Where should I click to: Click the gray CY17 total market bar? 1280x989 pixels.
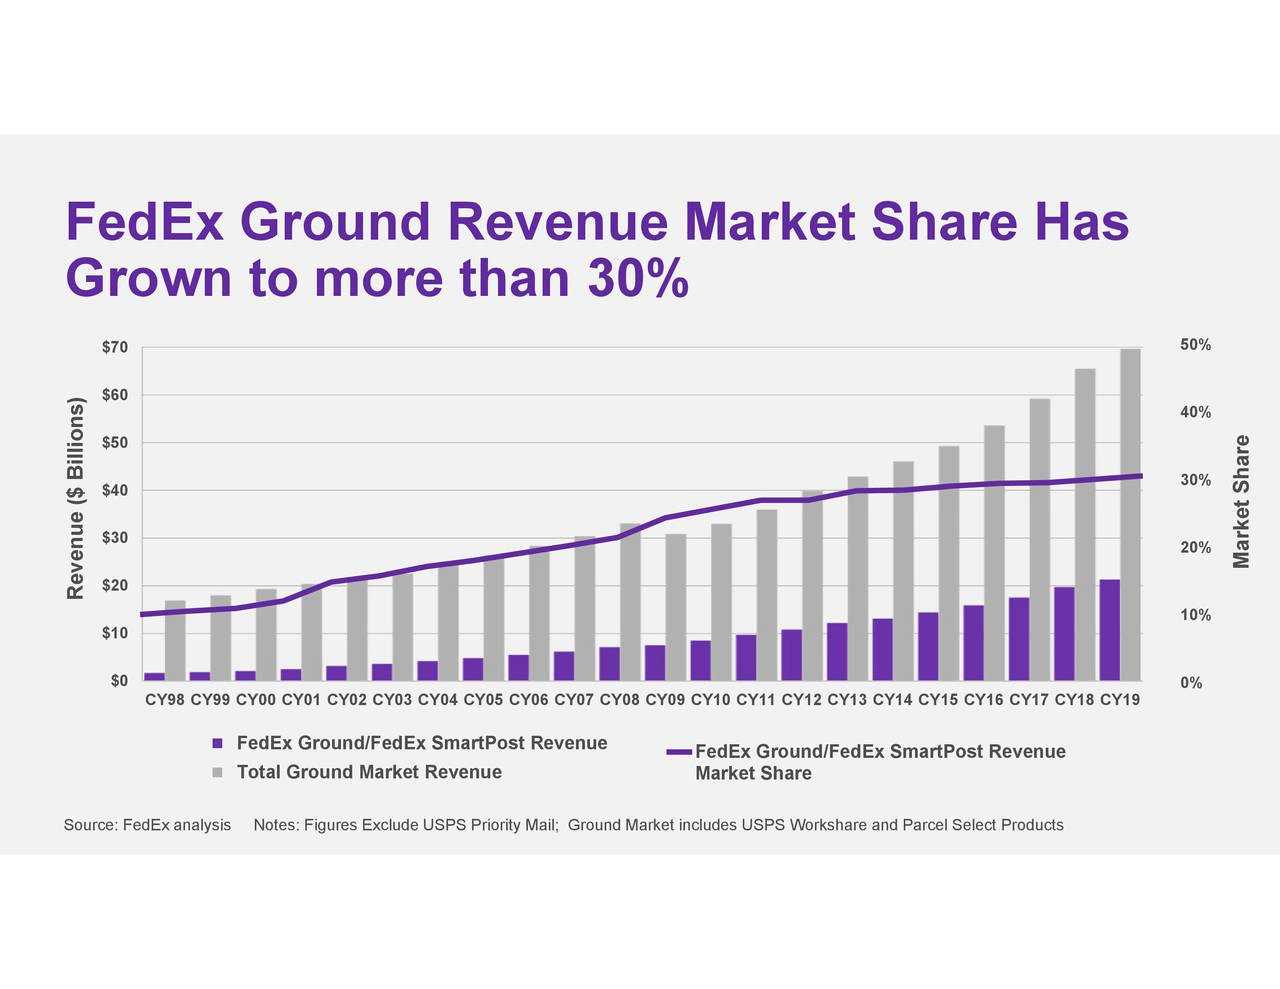(1040, 540)
